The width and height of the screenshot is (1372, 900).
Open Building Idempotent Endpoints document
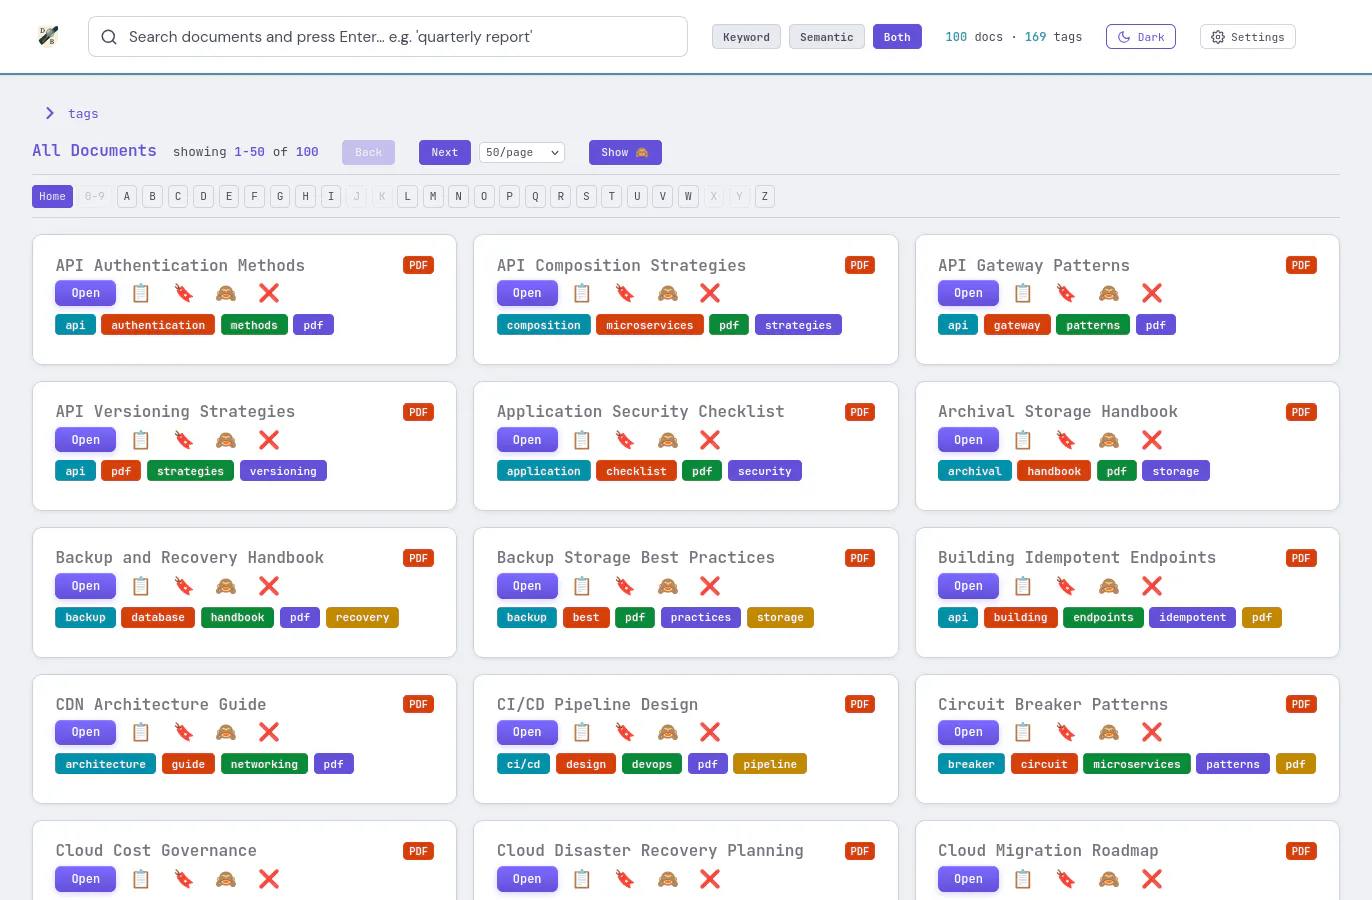click(x=968, y=586)
